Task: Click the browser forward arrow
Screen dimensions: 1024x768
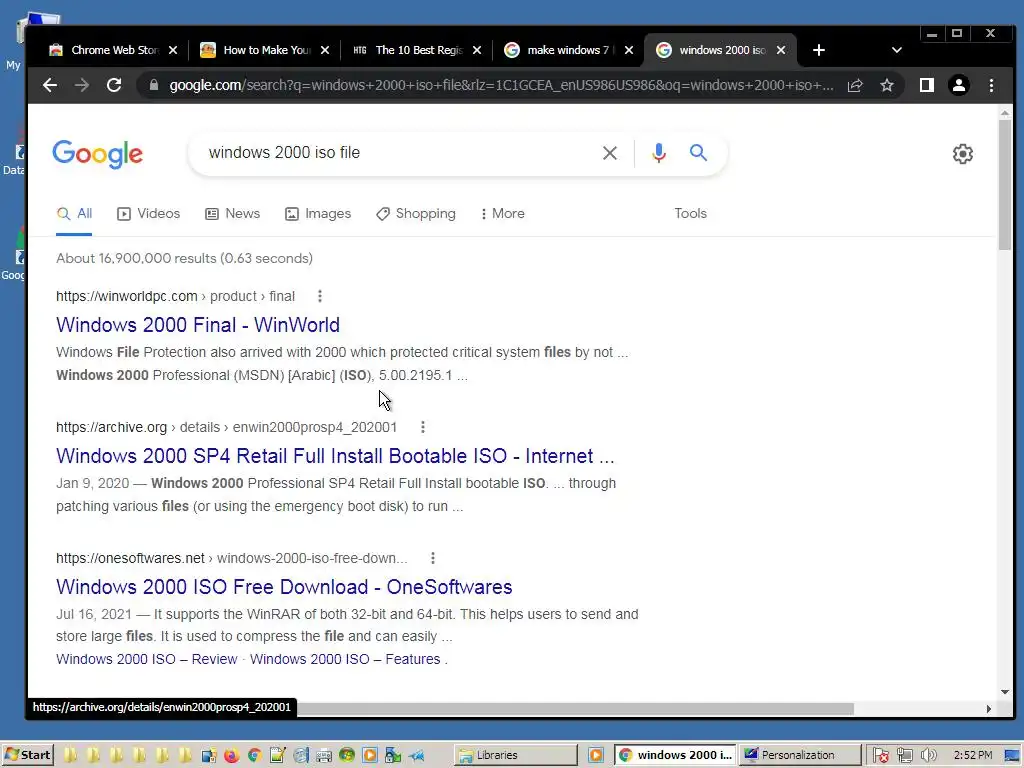Action: point(82,85)
